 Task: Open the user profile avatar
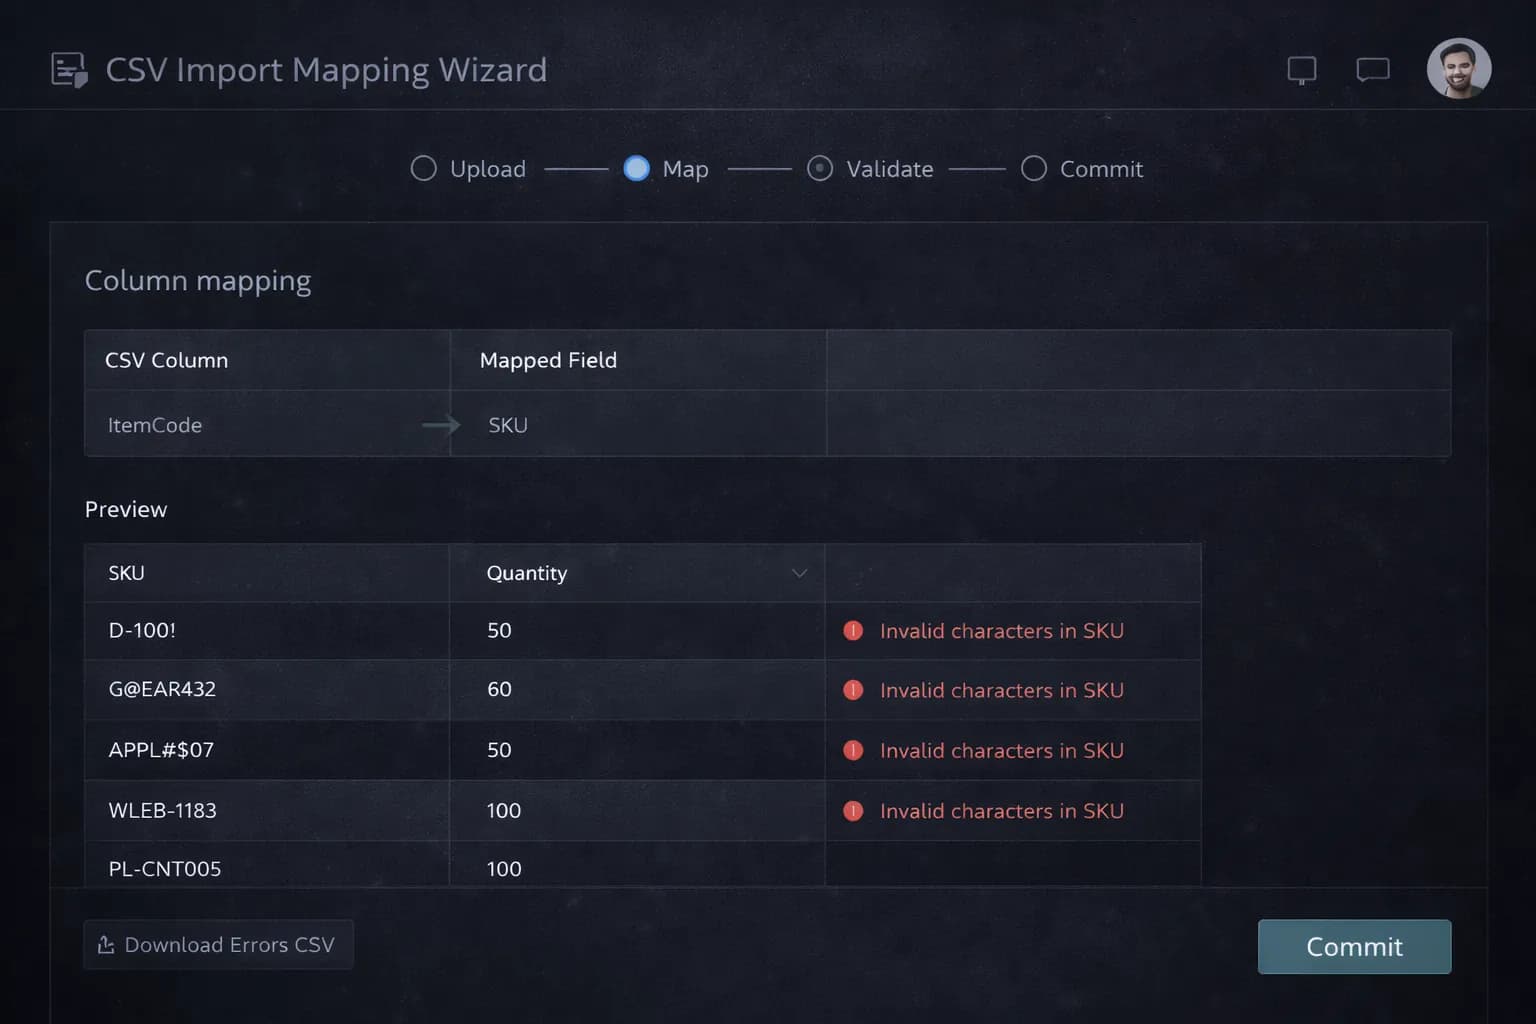click(1458, 69)
